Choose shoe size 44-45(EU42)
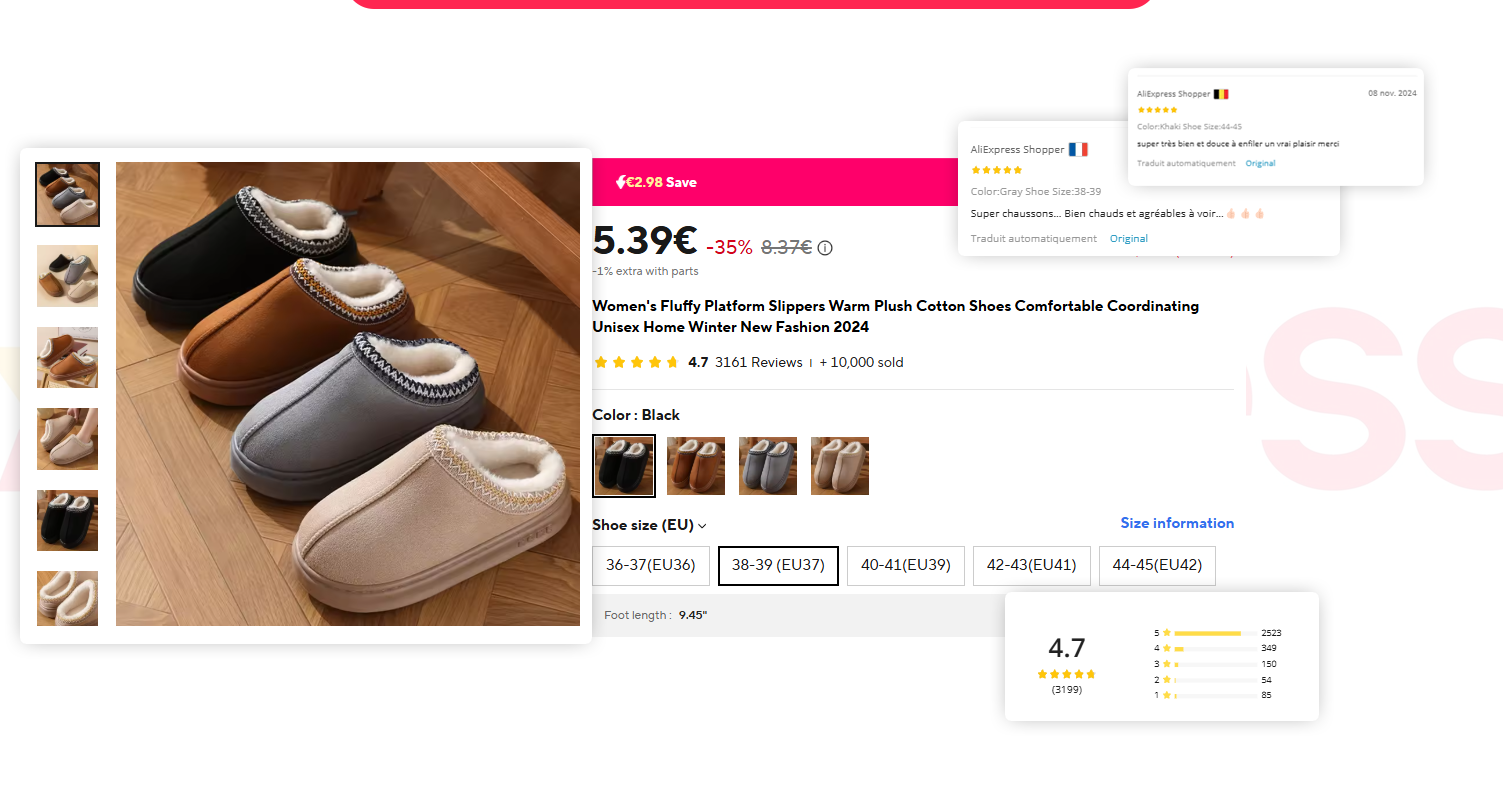The width and height of the screenshot is (1503, 793). 1157,565
